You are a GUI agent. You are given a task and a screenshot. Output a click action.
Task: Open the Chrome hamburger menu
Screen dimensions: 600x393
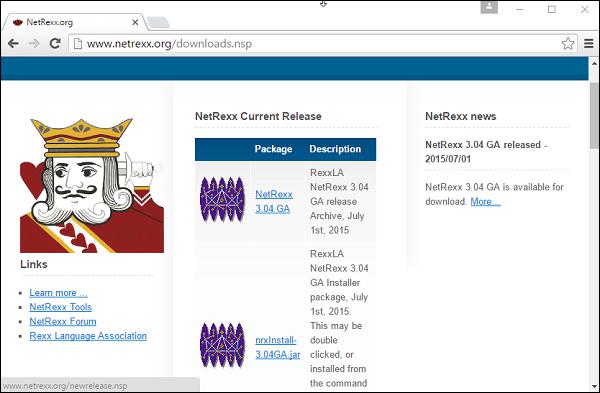pyautogui.click(x=589, y=44)
